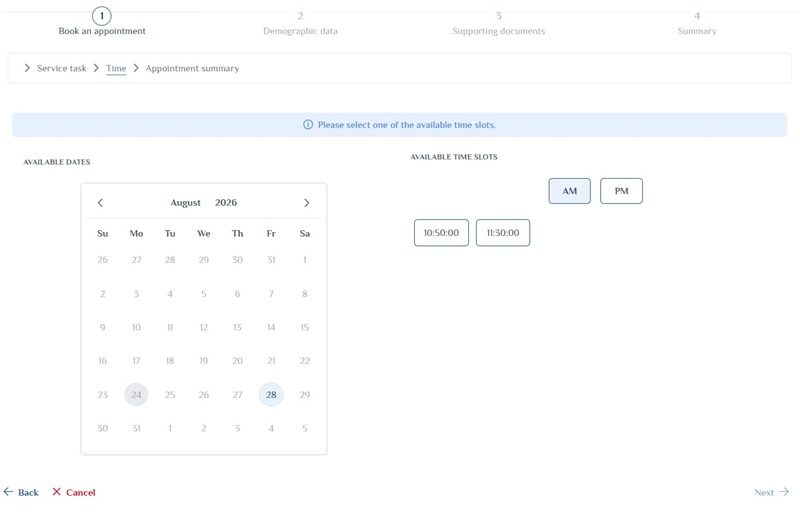Open the August month selector
The width and height of the screenshot is (800, 515).
185,203
